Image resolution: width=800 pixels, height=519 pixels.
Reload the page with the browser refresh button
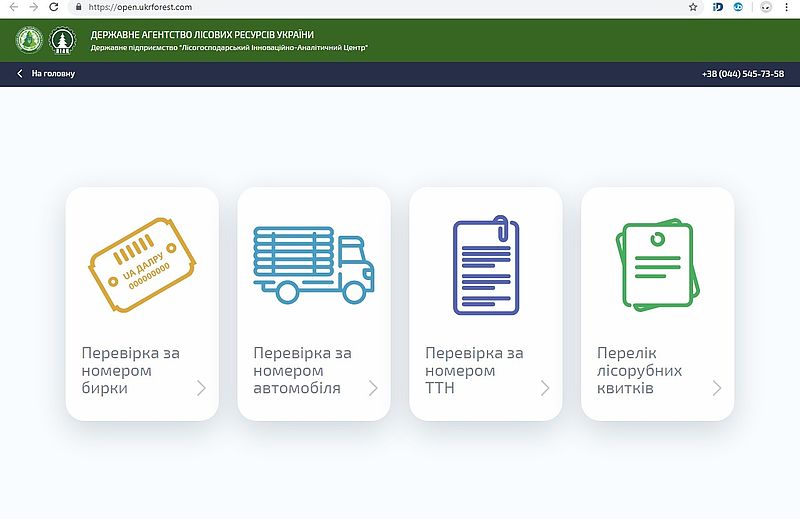tap(56, 6)
